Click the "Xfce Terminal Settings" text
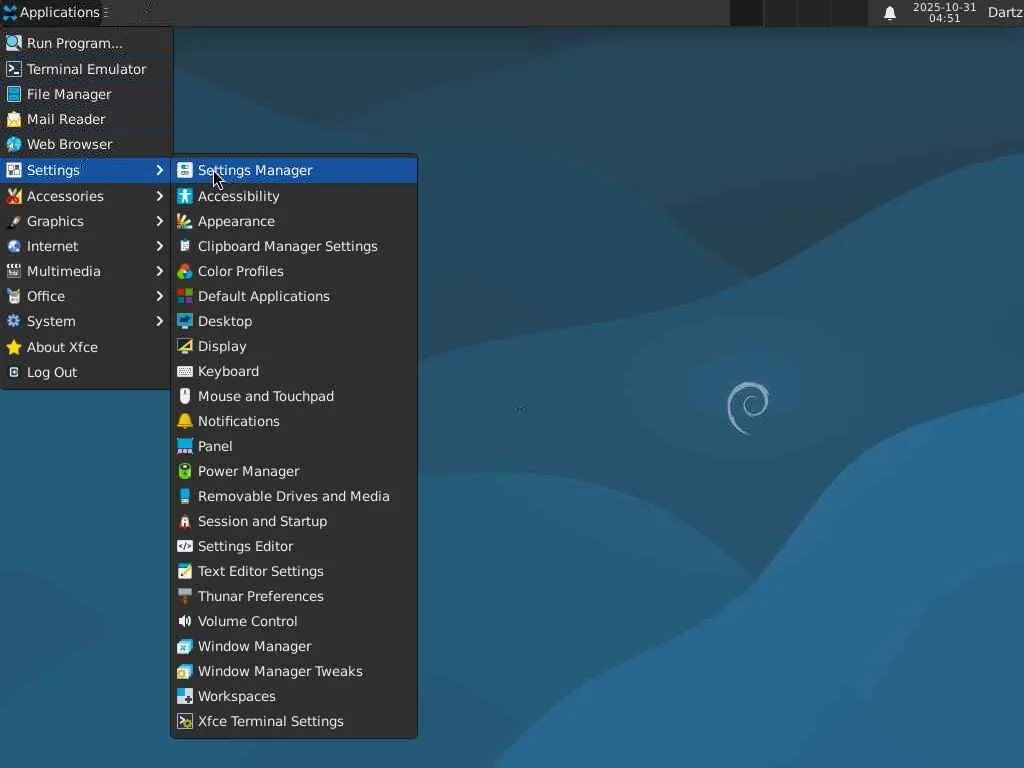1024x768 pixels. (x=270, y=722)
